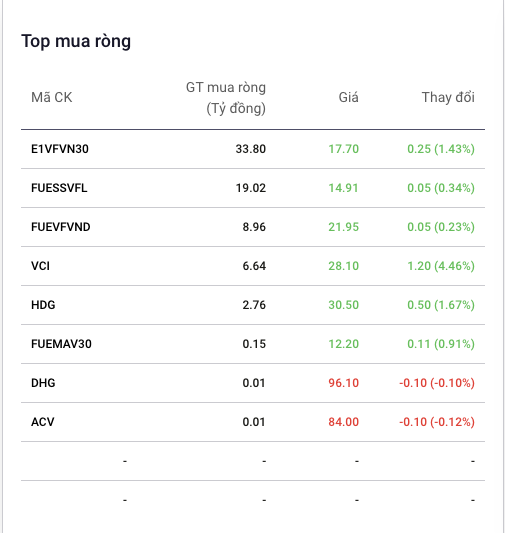Open the FUESSVFL ticker symbol
505x533 pixels.
click(59, 188)
